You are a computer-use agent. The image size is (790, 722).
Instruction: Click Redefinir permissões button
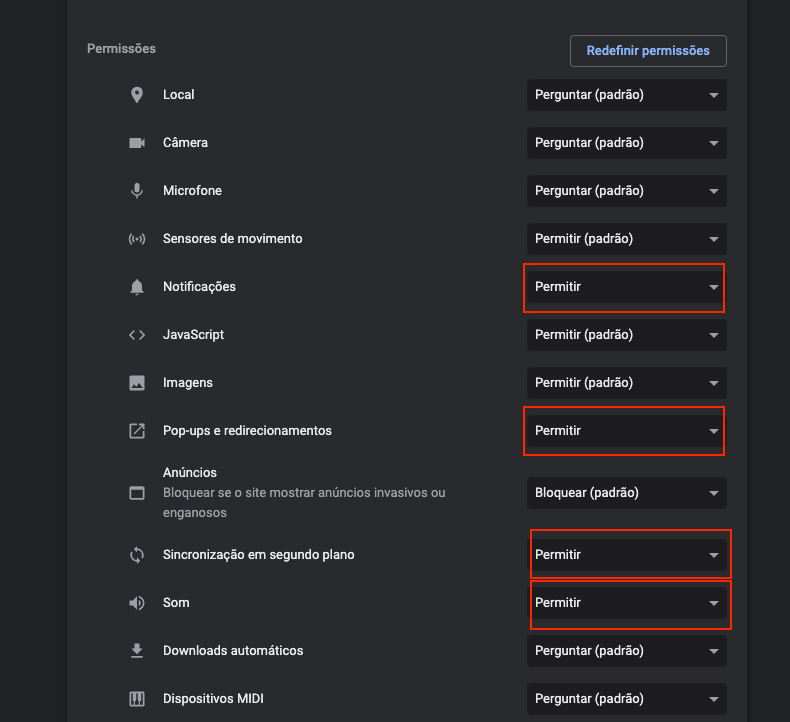[x=648, y=51]
